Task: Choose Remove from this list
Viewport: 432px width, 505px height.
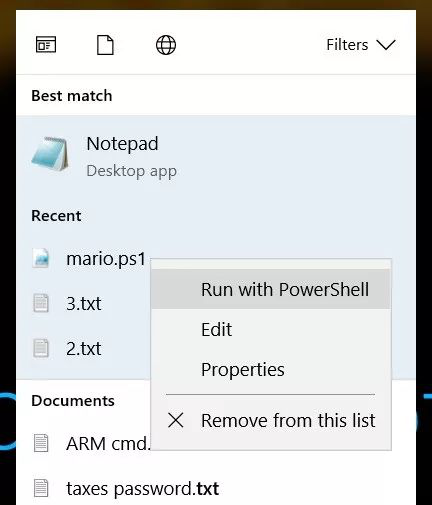Action: tap(270, 420)
